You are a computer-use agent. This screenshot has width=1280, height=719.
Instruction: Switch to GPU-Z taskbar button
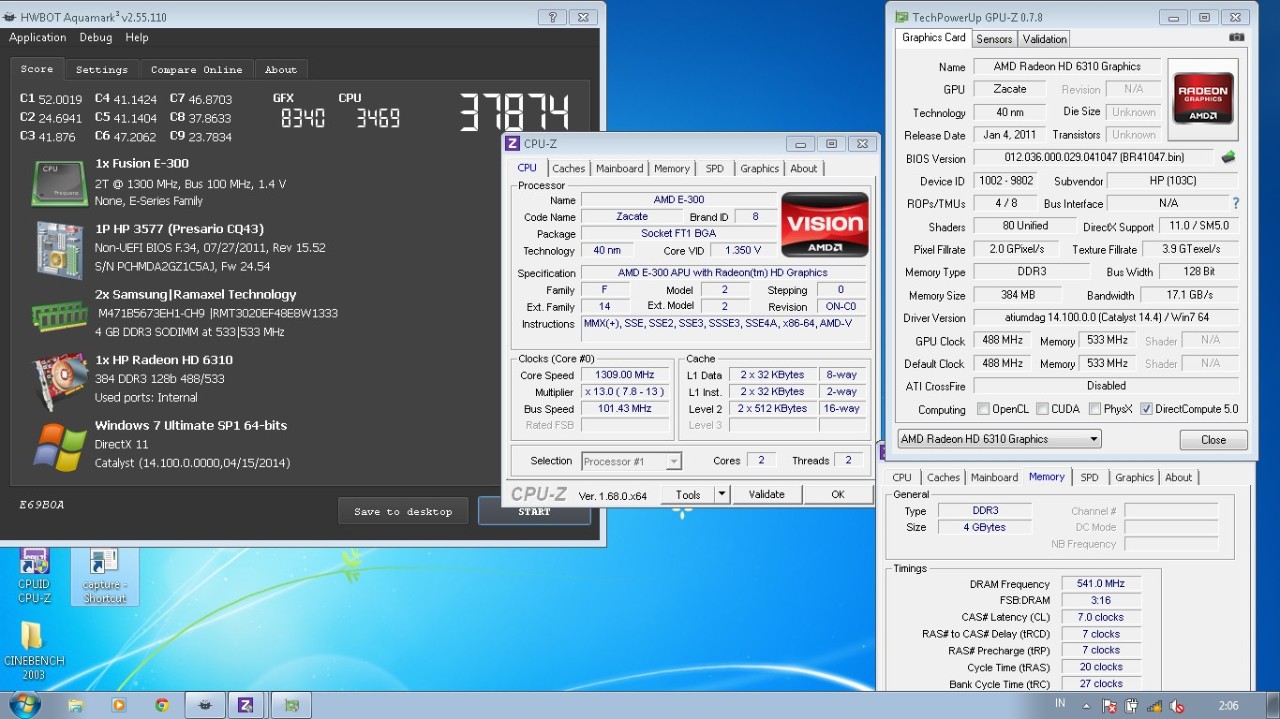[x=291, y=705]
